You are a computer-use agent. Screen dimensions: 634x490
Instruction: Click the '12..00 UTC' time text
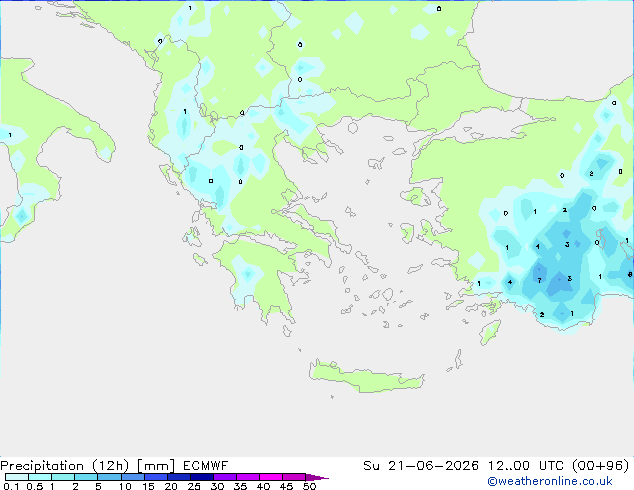[528, 466]
